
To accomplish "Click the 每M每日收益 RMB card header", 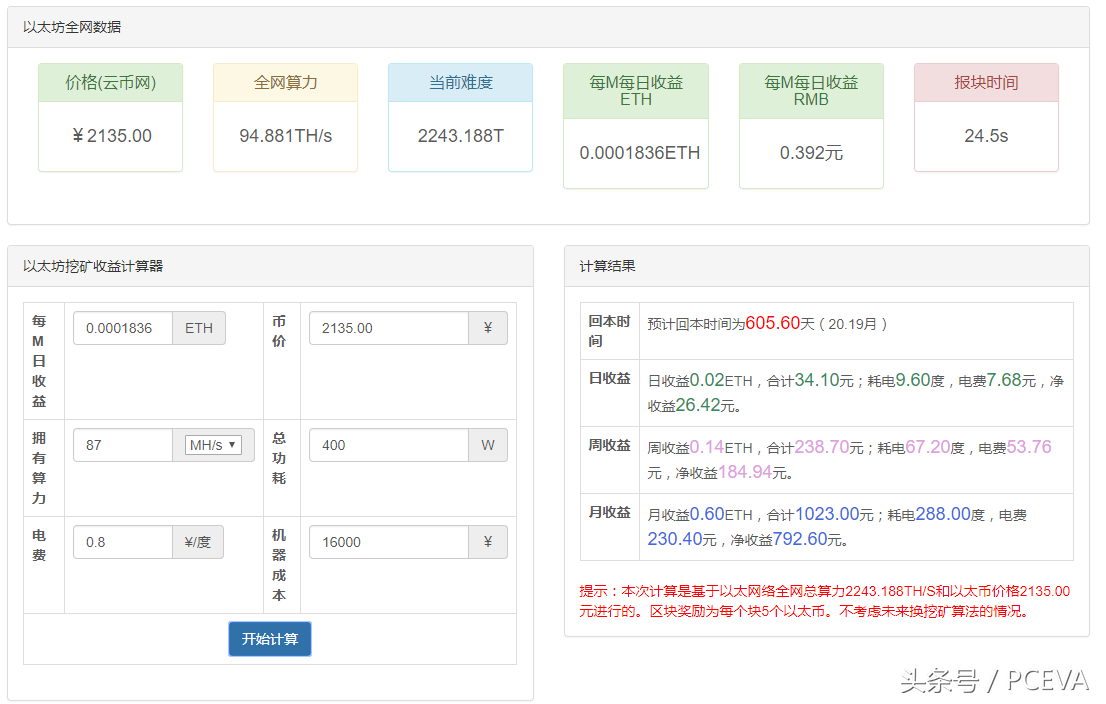I will point(811,91).
